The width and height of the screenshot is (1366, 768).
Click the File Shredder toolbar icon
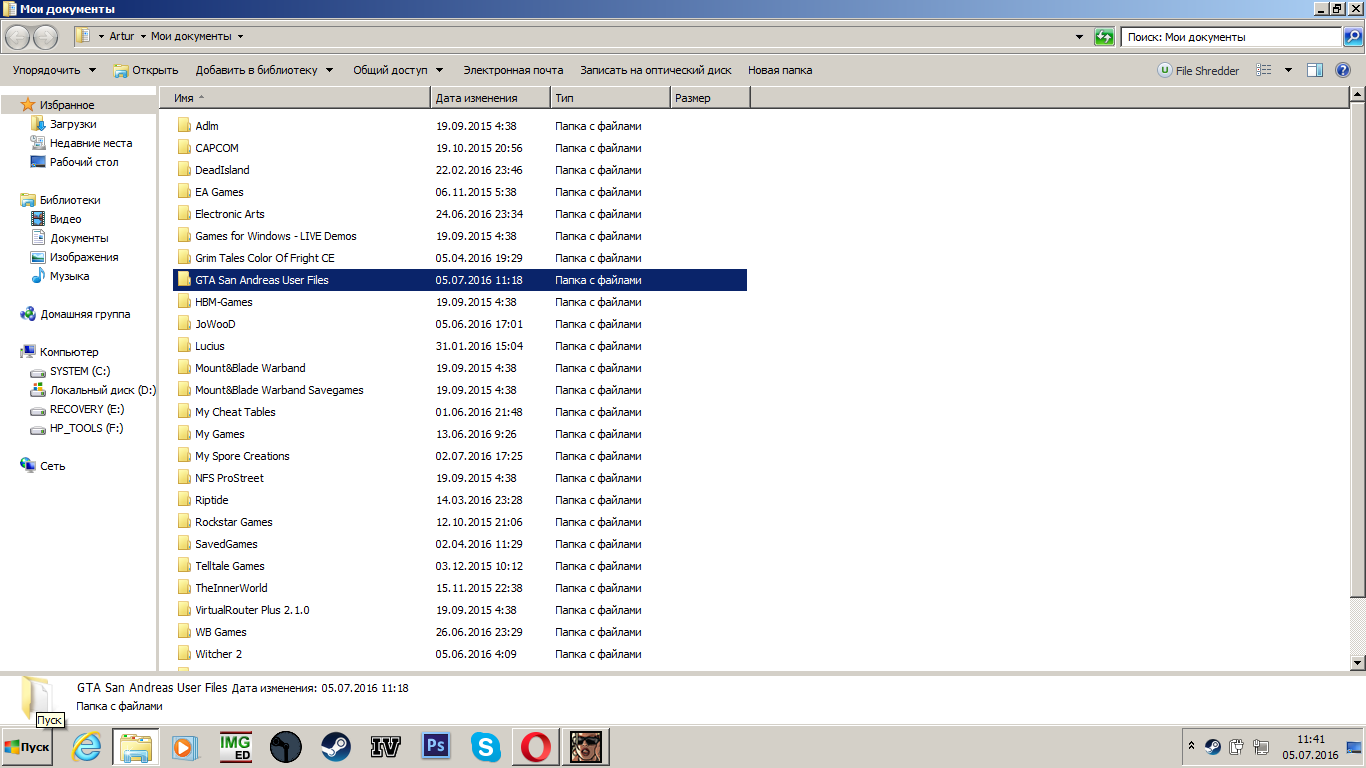[x=1198, y=70]
